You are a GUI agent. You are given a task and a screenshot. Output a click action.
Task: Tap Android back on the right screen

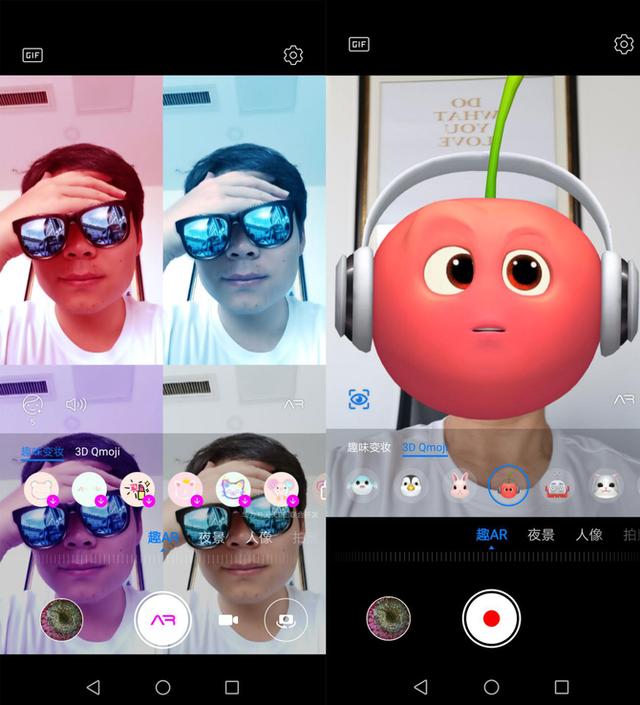coord(421,687)
